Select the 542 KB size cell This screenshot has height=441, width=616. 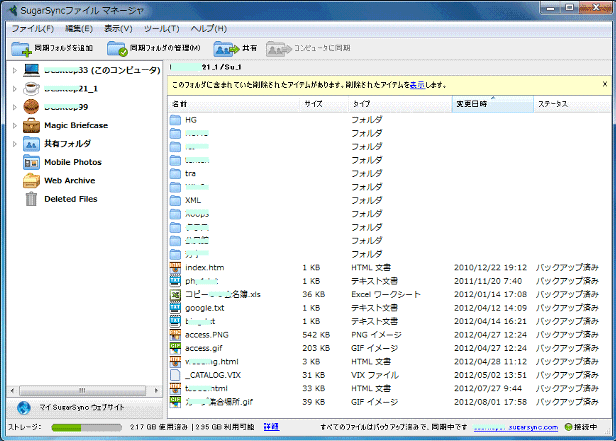(x=316, y=335)
